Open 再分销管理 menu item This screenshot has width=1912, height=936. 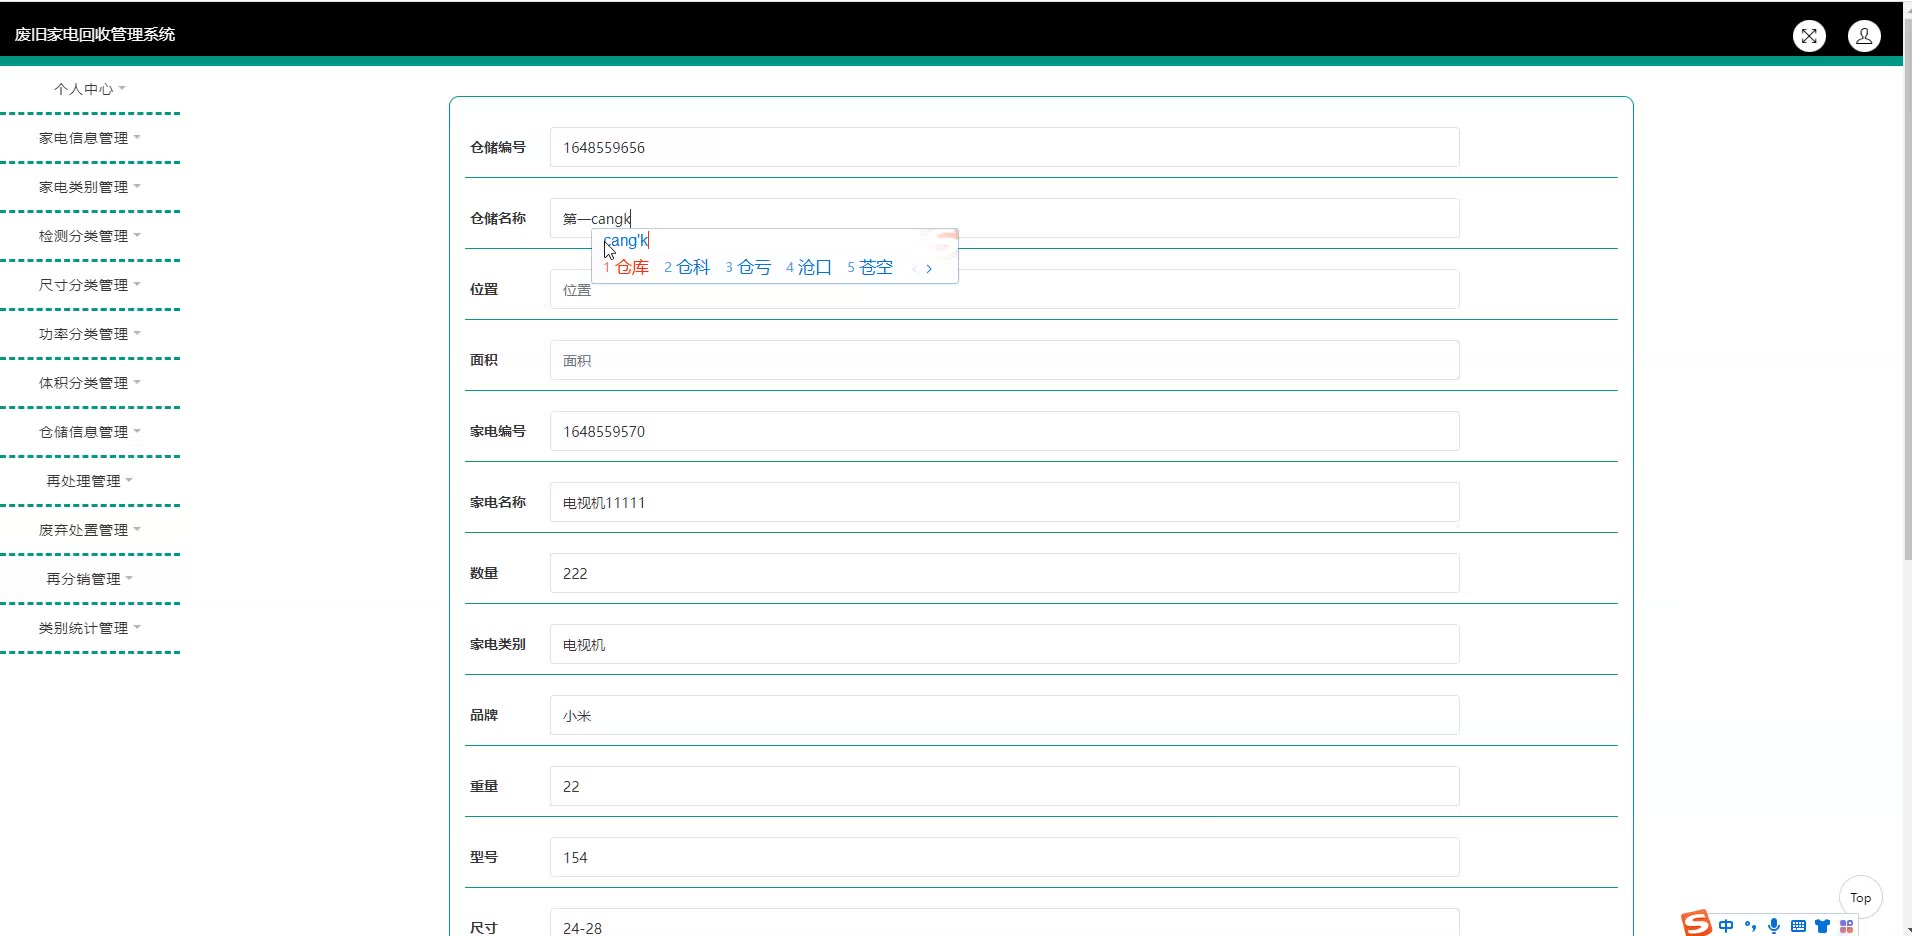point(90,579)
